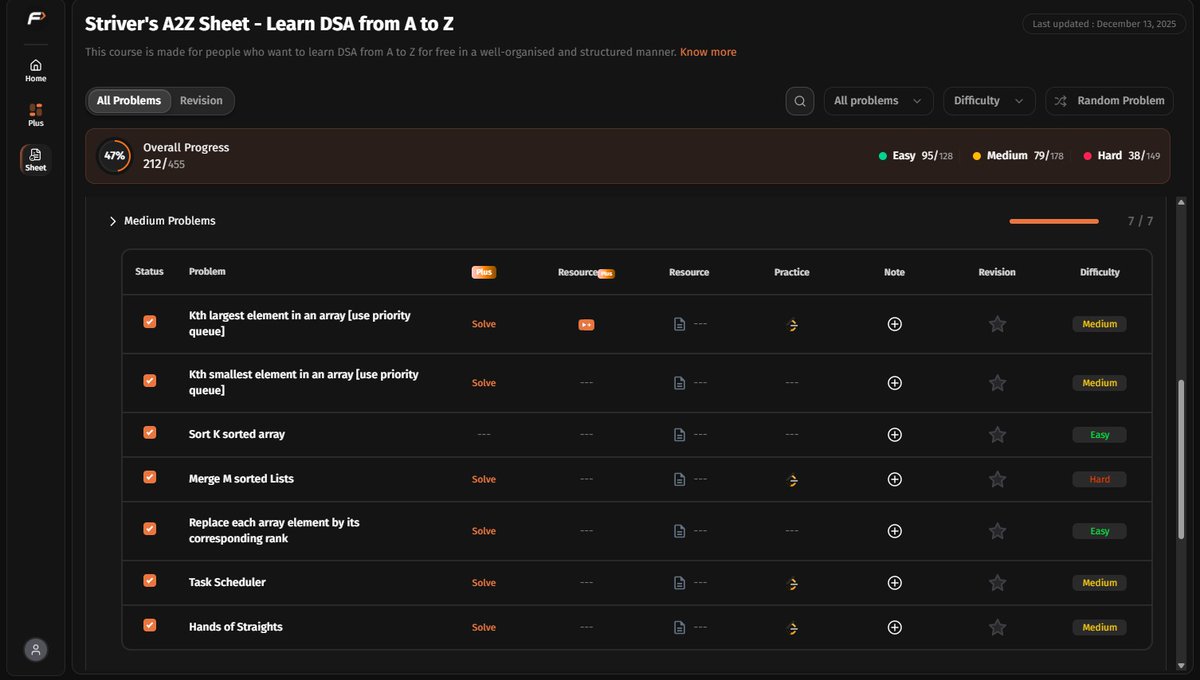Open practice link for Kth largest element

click(792, 324)
